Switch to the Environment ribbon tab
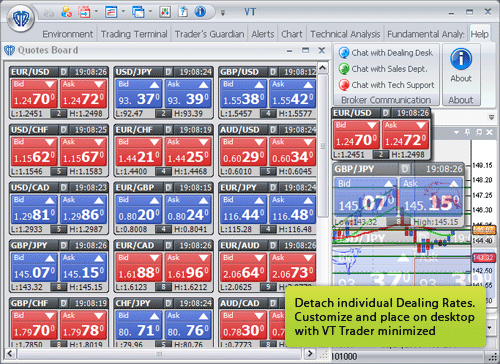This screenshot has width=500, height=364. [x=68, y=34]
